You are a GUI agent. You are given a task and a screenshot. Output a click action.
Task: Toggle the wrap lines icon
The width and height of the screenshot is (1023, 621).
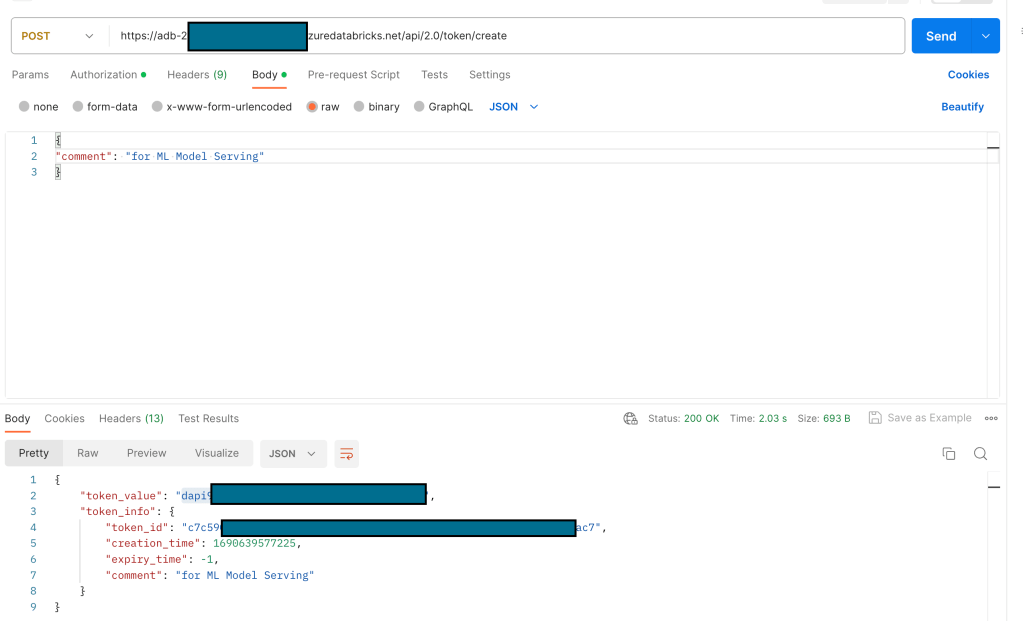346,454
